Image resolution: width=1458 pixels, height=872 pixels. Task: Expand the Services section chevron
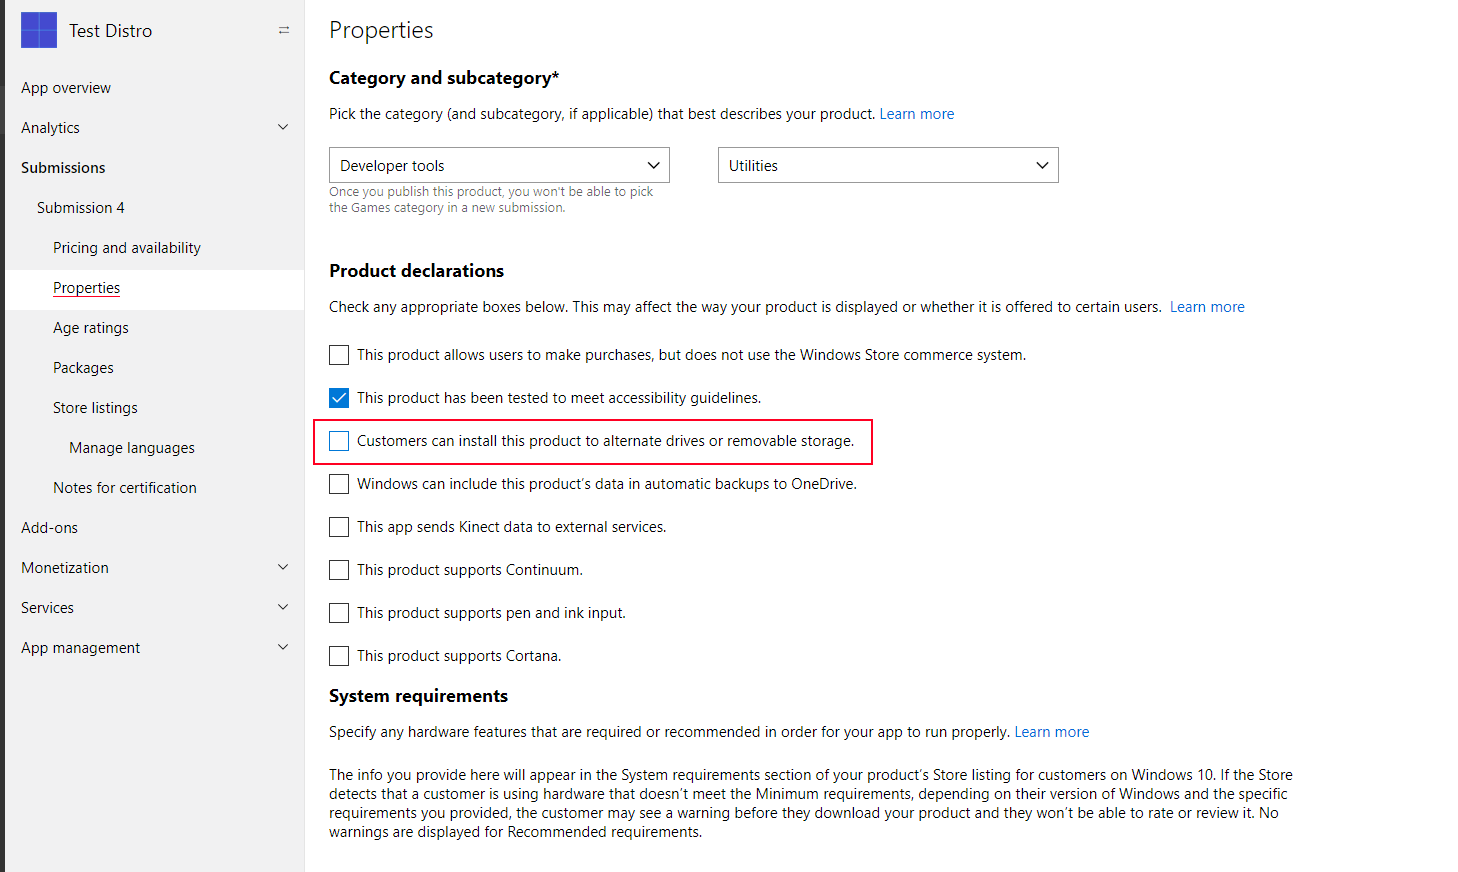283,607
